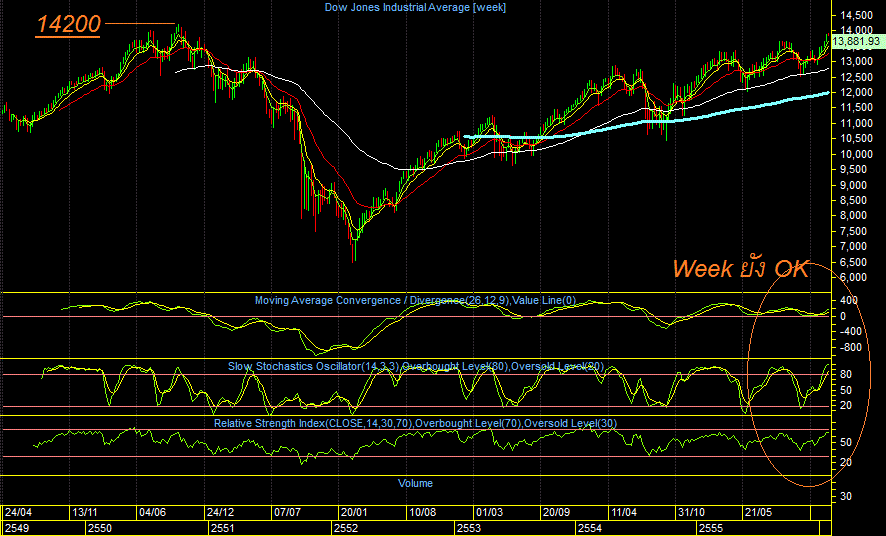Select the 80 level on Stochastics scale
This screenshot has width=886, height=536.
[846, 374]
